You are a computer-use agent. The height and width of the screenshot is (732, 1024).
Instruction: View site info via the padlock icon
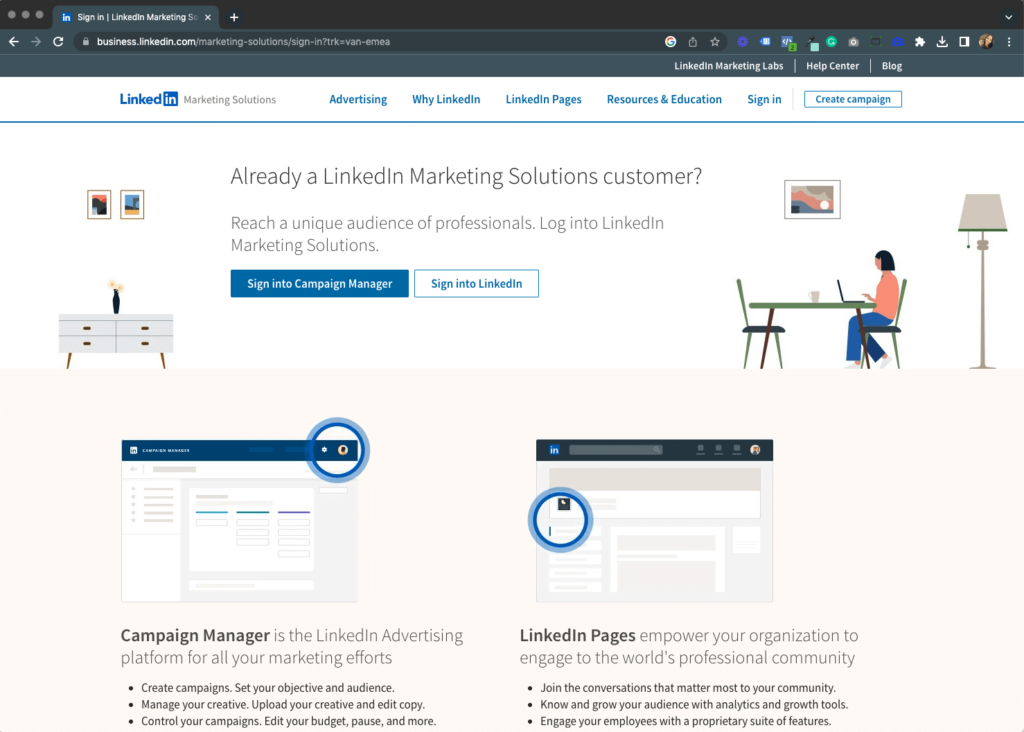86,42
